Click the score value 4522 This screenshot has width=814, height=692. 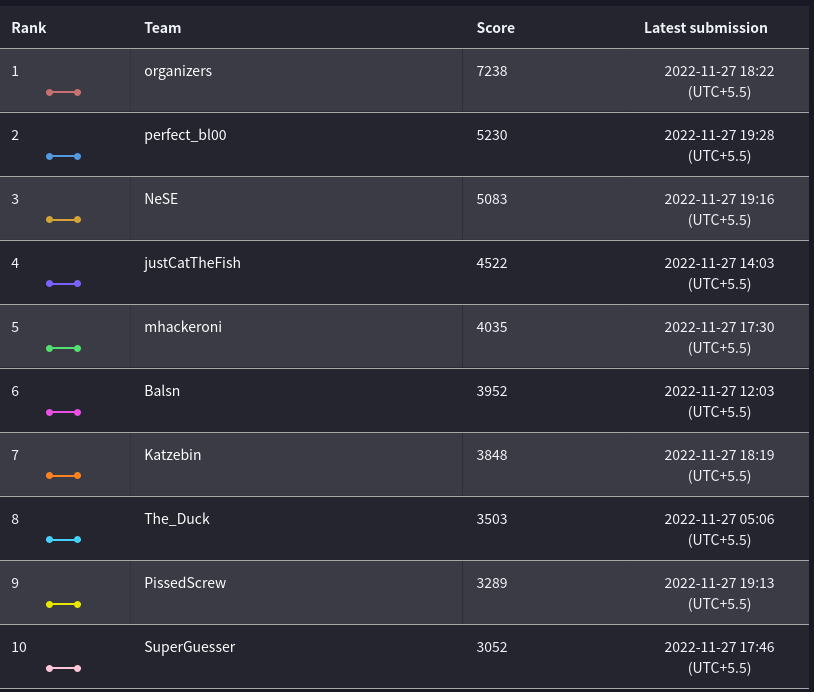[492, 263]
